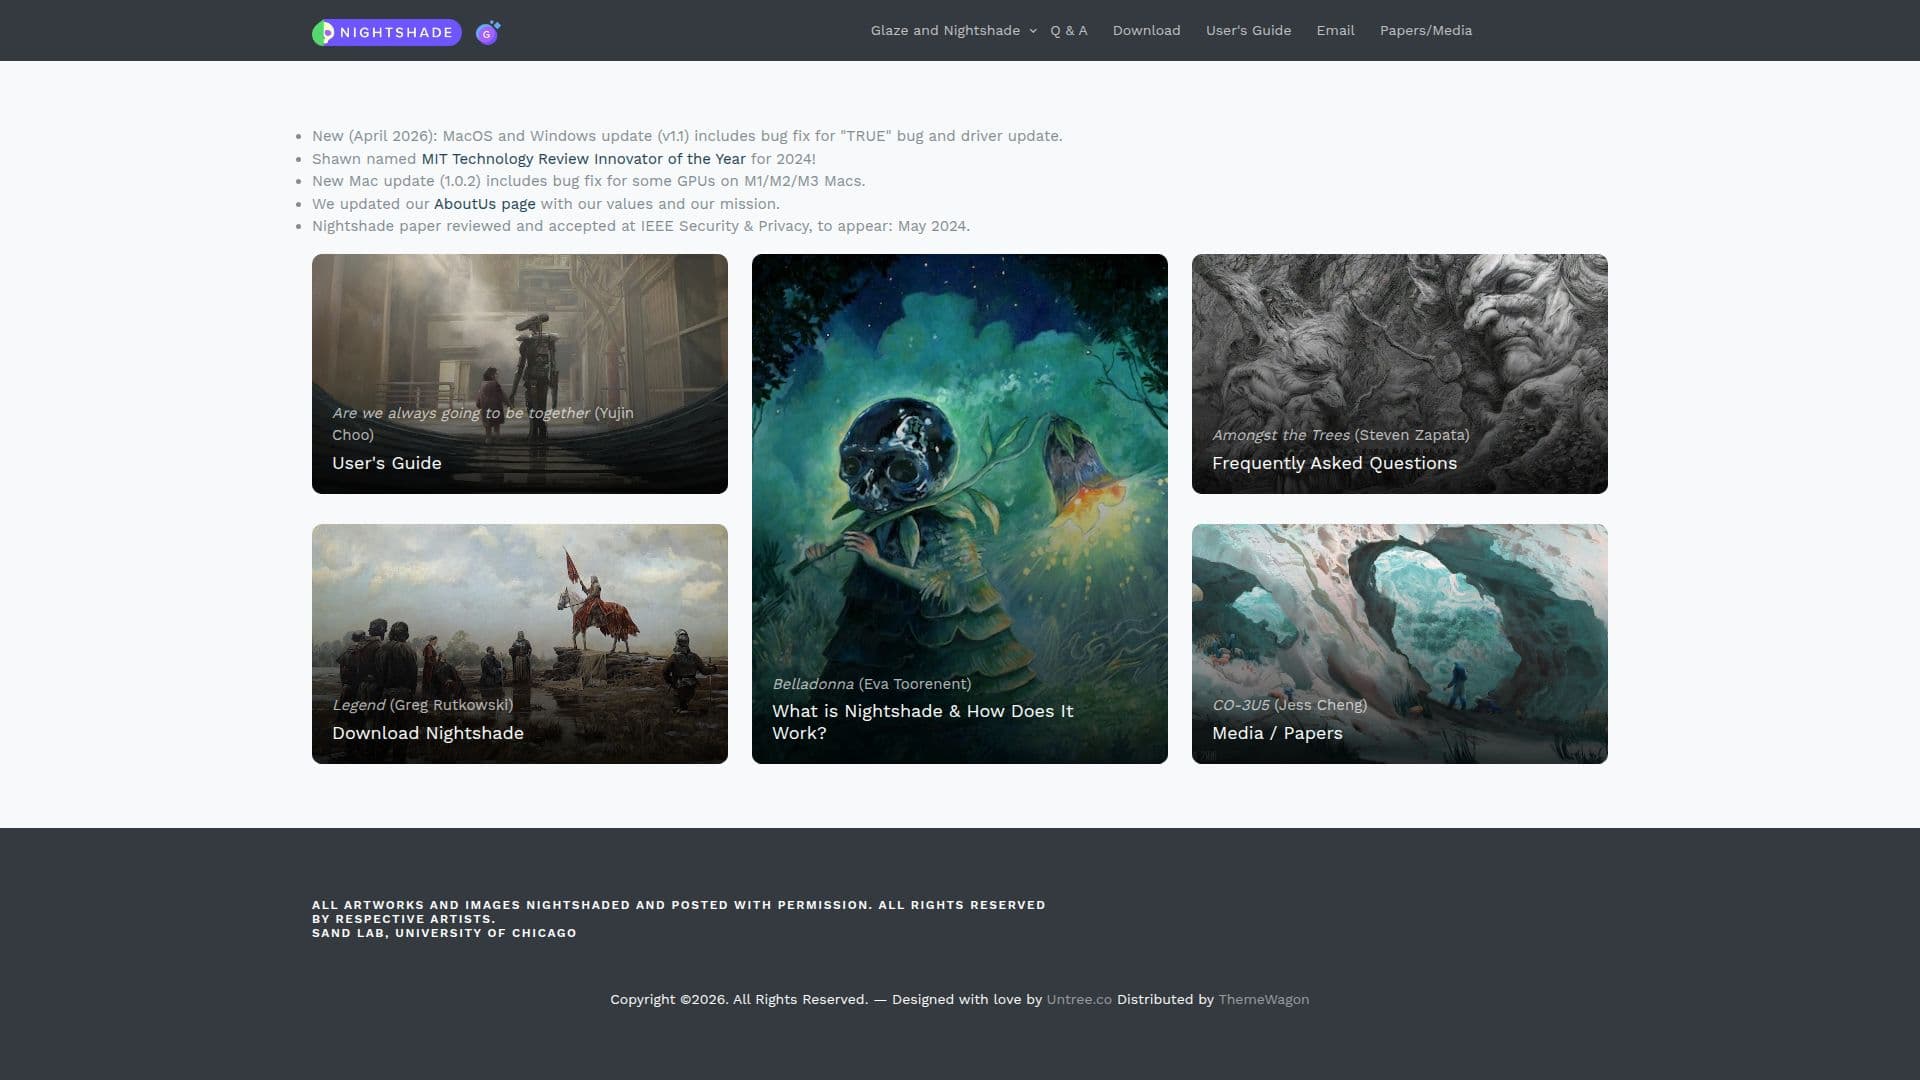Follow the MIT Technology Review Innovator link
This screenshot has width=1920, height=1080.
583,159
